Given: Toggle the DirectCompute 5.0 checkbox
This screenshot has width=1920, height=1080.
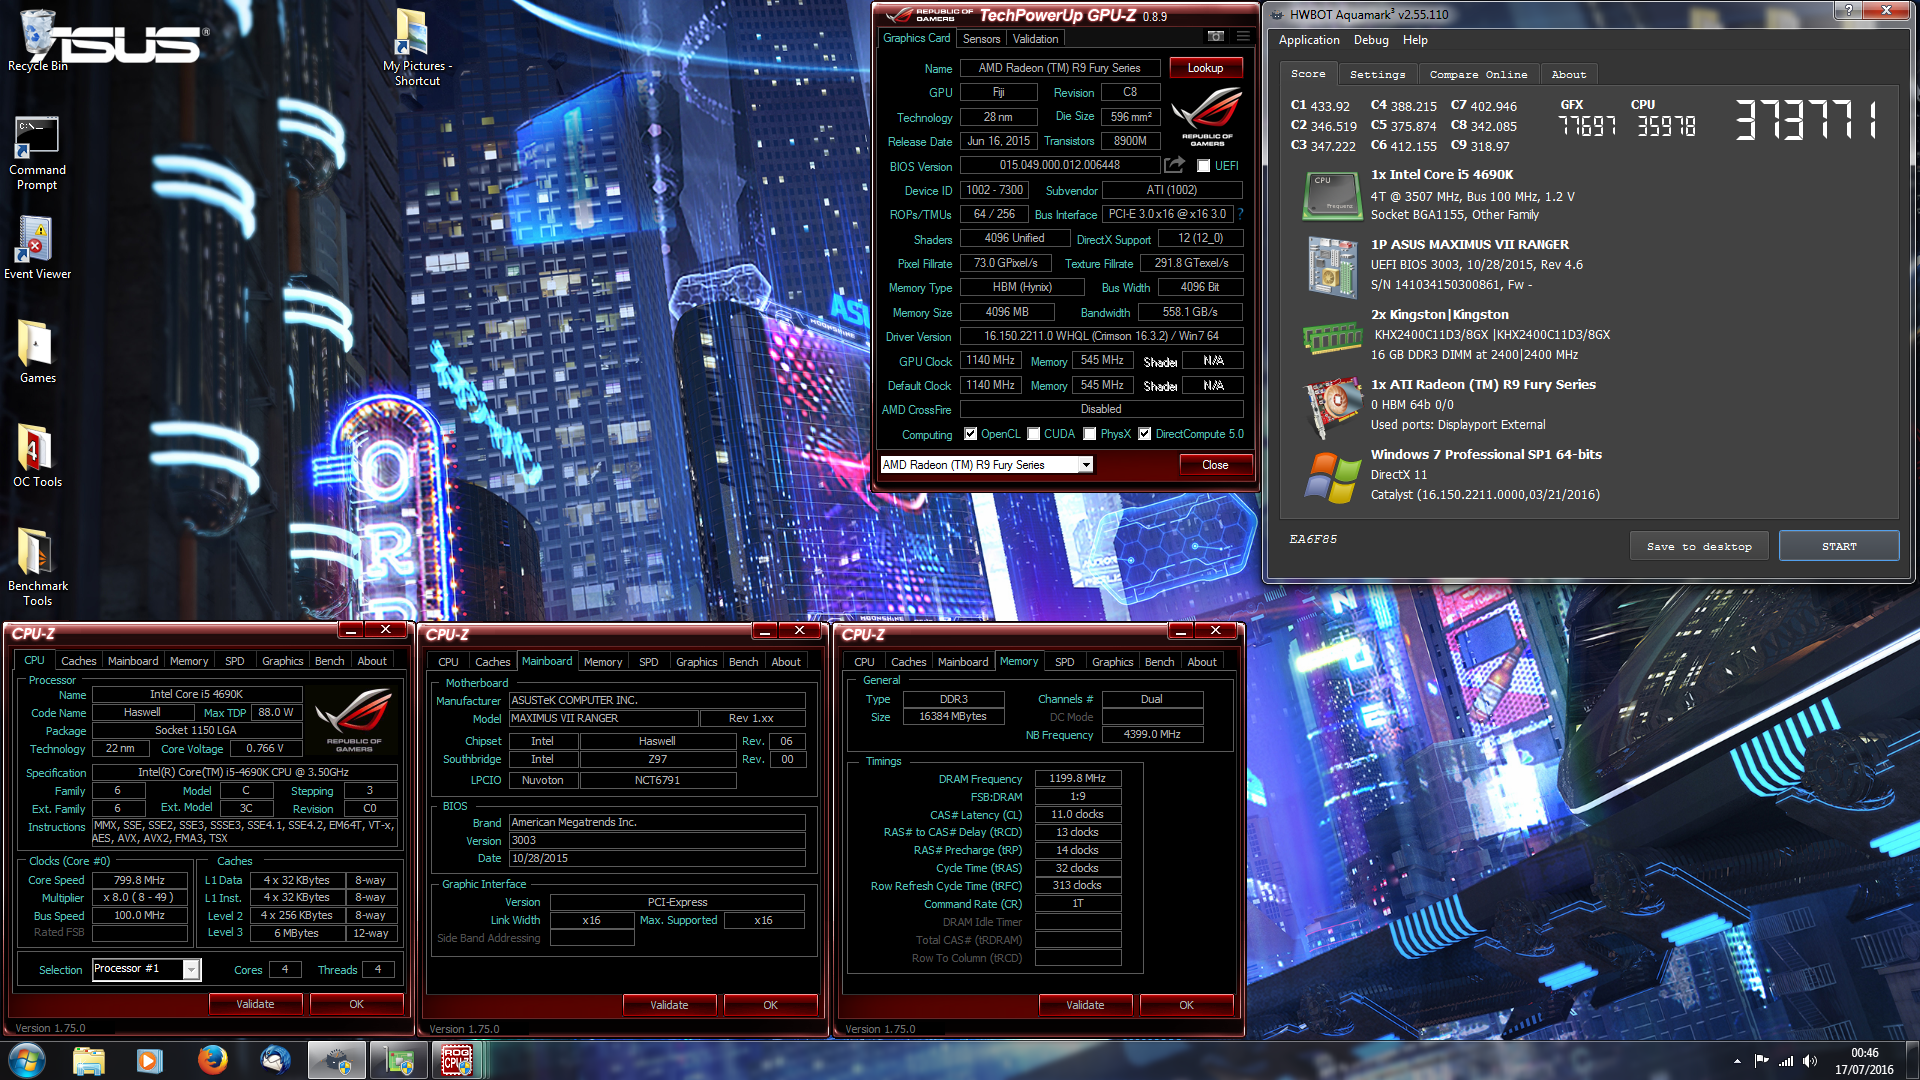Looking at the screenshot, I should (x=1145, y=434).
